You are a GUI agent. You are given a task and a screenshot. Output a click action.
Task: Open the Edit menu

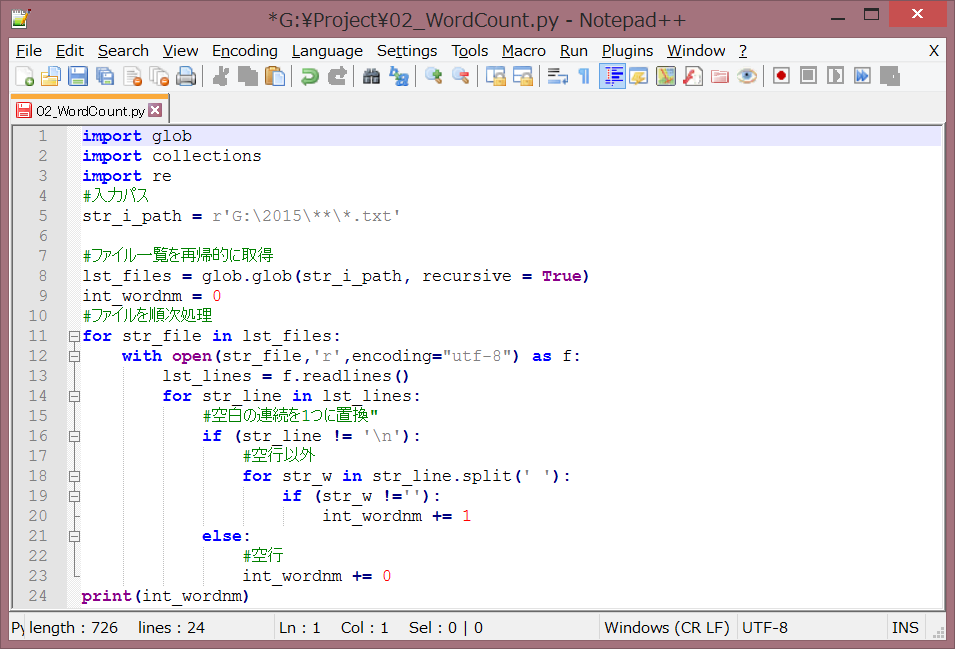(x=69, y=51)
